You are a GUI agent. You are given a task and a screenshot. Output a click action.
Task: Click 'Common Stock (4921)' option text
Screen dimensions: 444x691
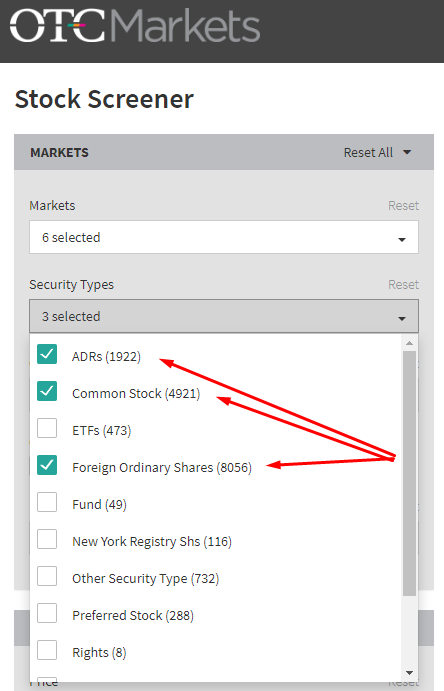[x=136, y=394]
